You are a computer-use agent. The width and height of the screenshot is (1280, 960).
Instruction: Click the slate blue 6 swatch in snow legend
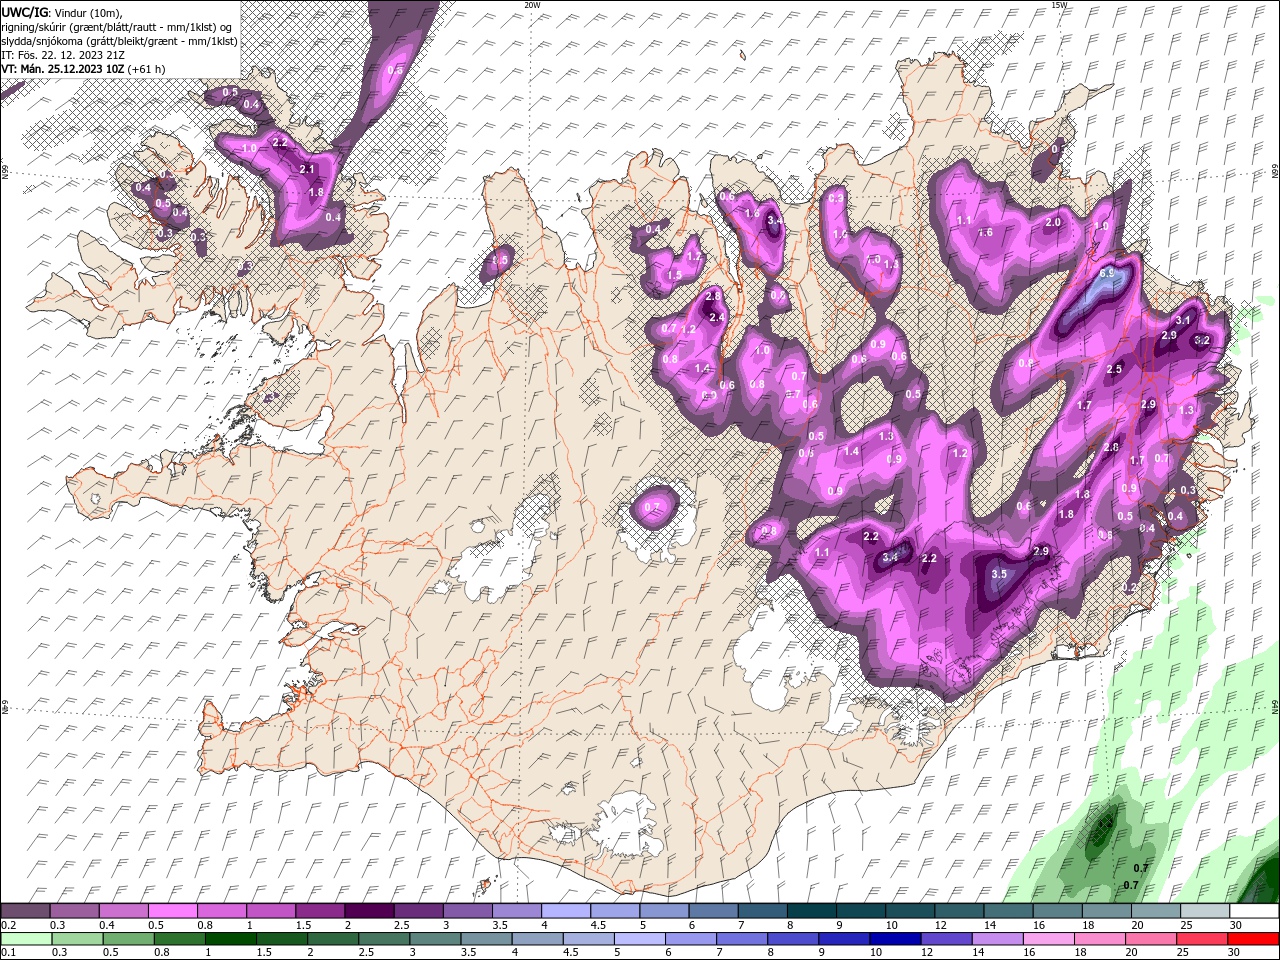click(713, 911)
